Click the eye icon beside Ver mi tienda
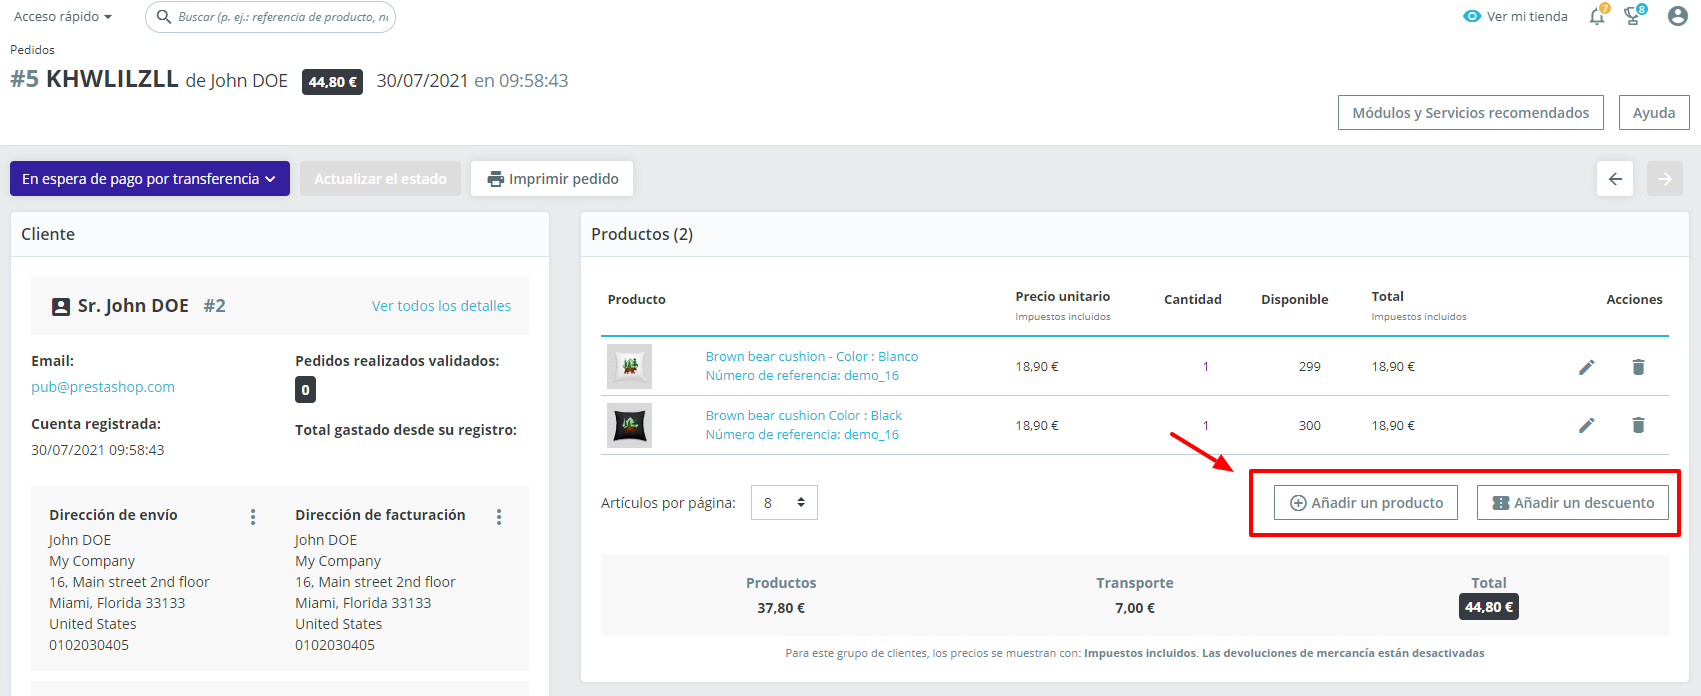Viewport: 1701px width, 696px height. [1472, 17]
